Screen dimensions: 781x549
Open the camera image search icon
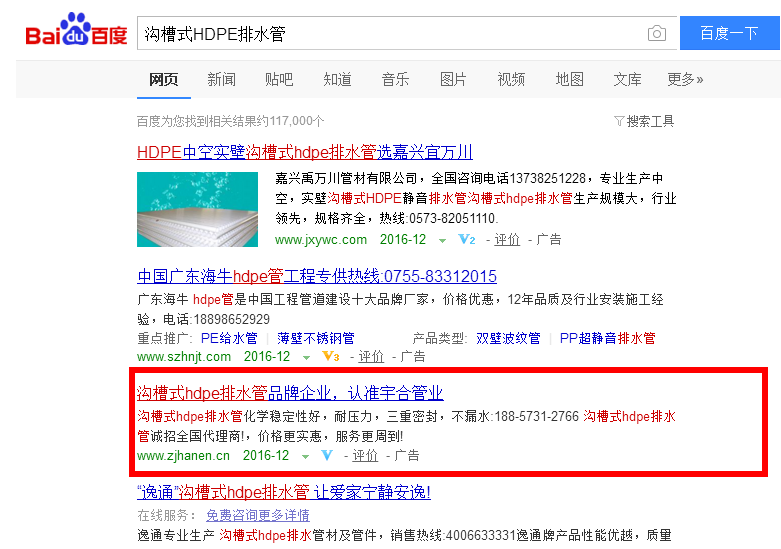pos(656,33)
